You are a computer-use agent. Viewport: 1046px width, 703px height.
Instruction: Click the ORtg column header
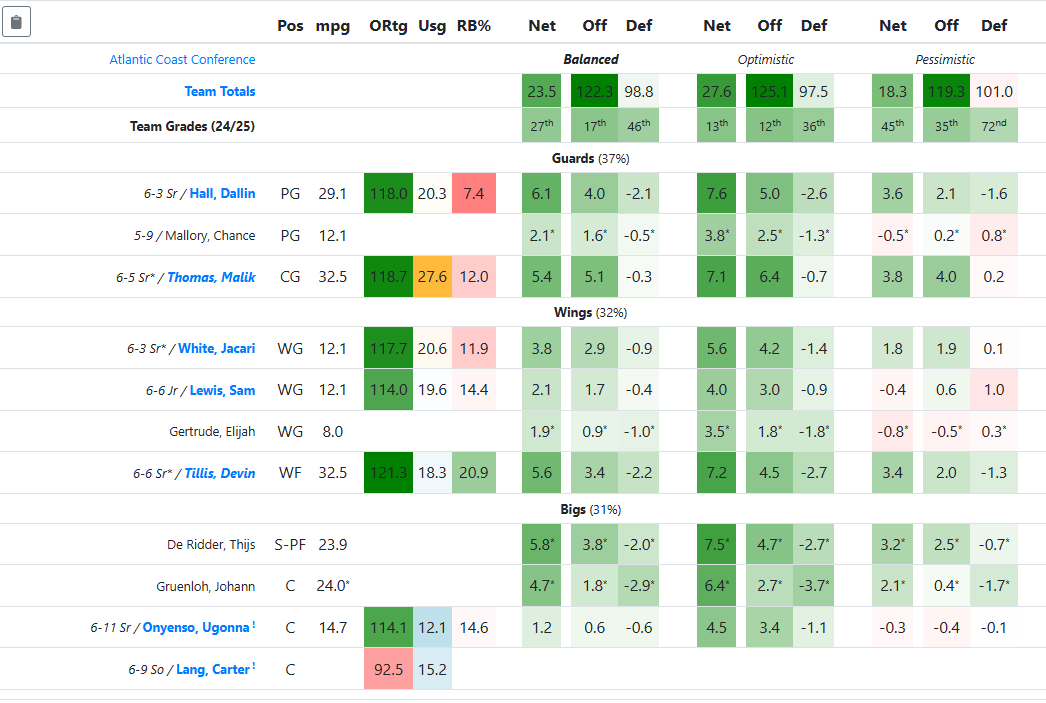[388, 26]
